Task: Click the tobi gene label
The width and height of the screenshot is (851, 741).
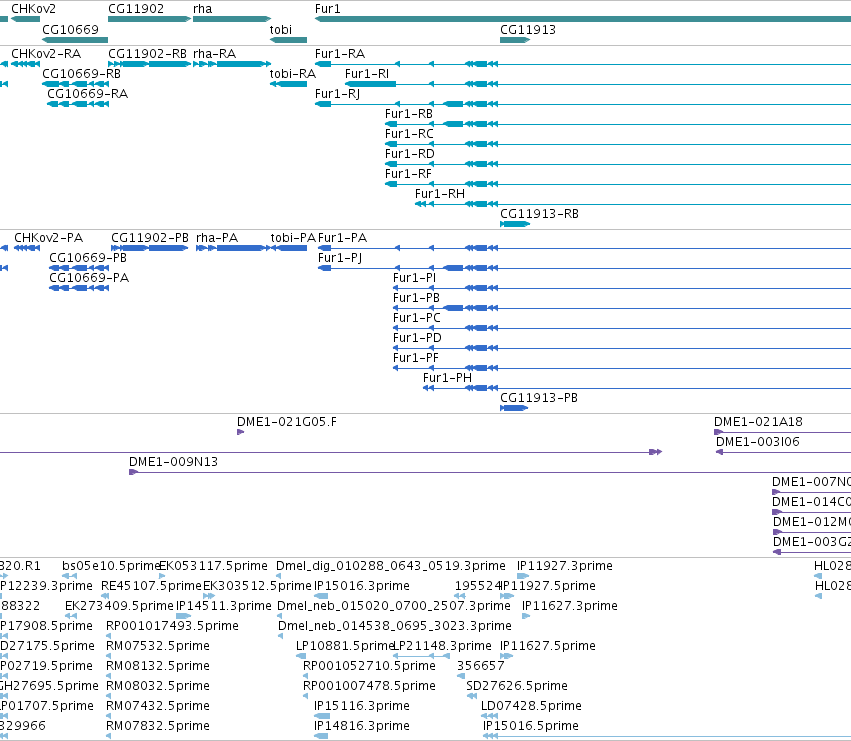Action: coord(281,29)
